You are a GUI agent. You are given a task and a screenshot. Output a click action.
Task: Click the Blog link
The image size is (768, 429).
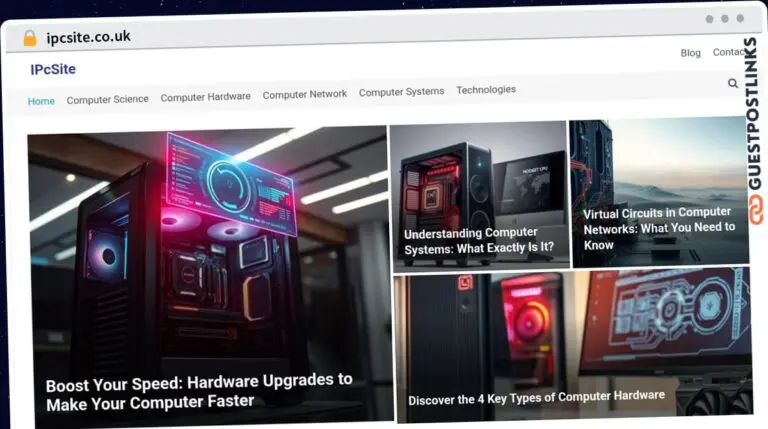click(x=690, y=53)
